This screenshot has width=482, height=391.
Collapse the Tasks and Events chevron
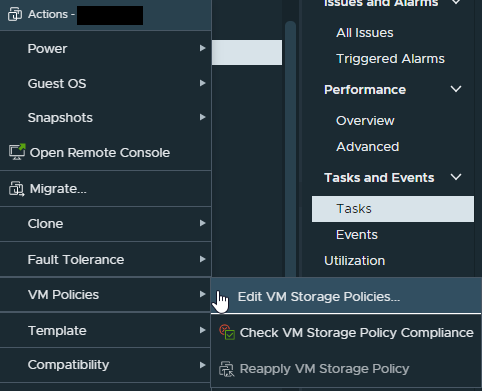(x=456, y=177)
